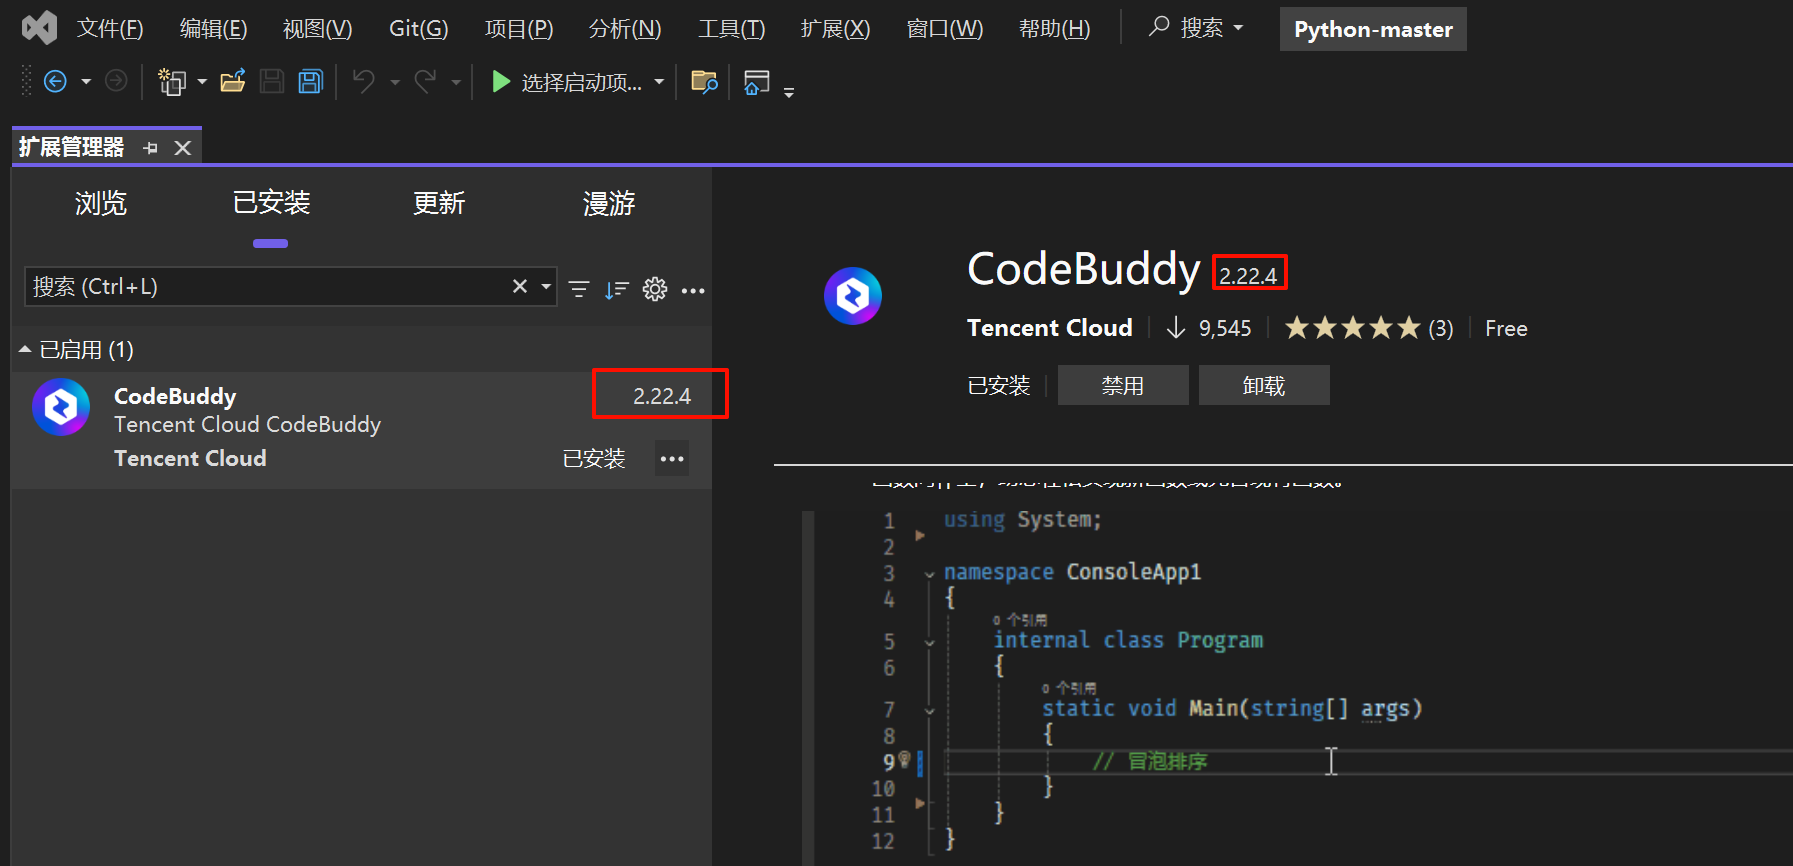Expand the search box history dropdown
Viewport: 1793px width, 866px height.
546,287
